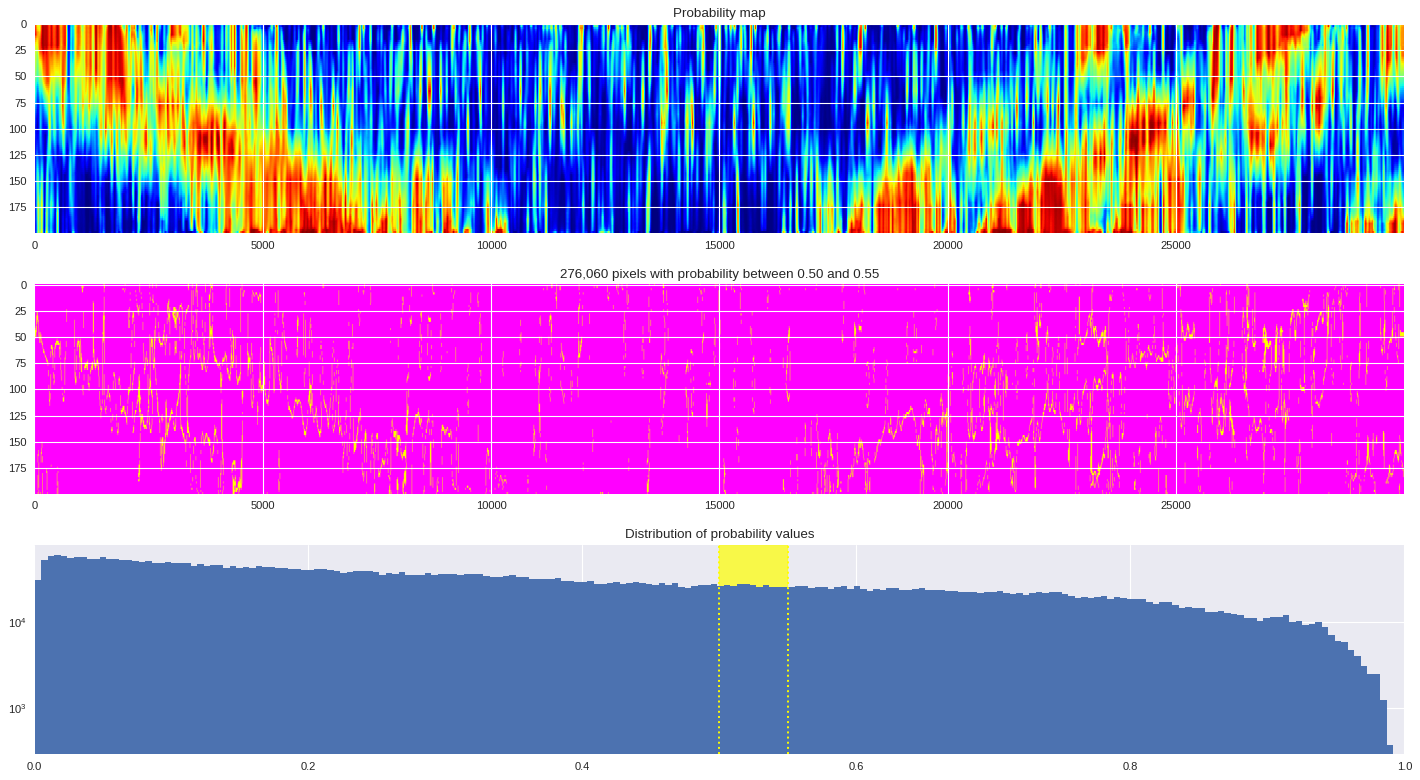The height and width of the screenshot is (780, 1420).
Task: Click x-axis label 10000 under the probability map
Action: pyautogui.click(x=491, y=245)
